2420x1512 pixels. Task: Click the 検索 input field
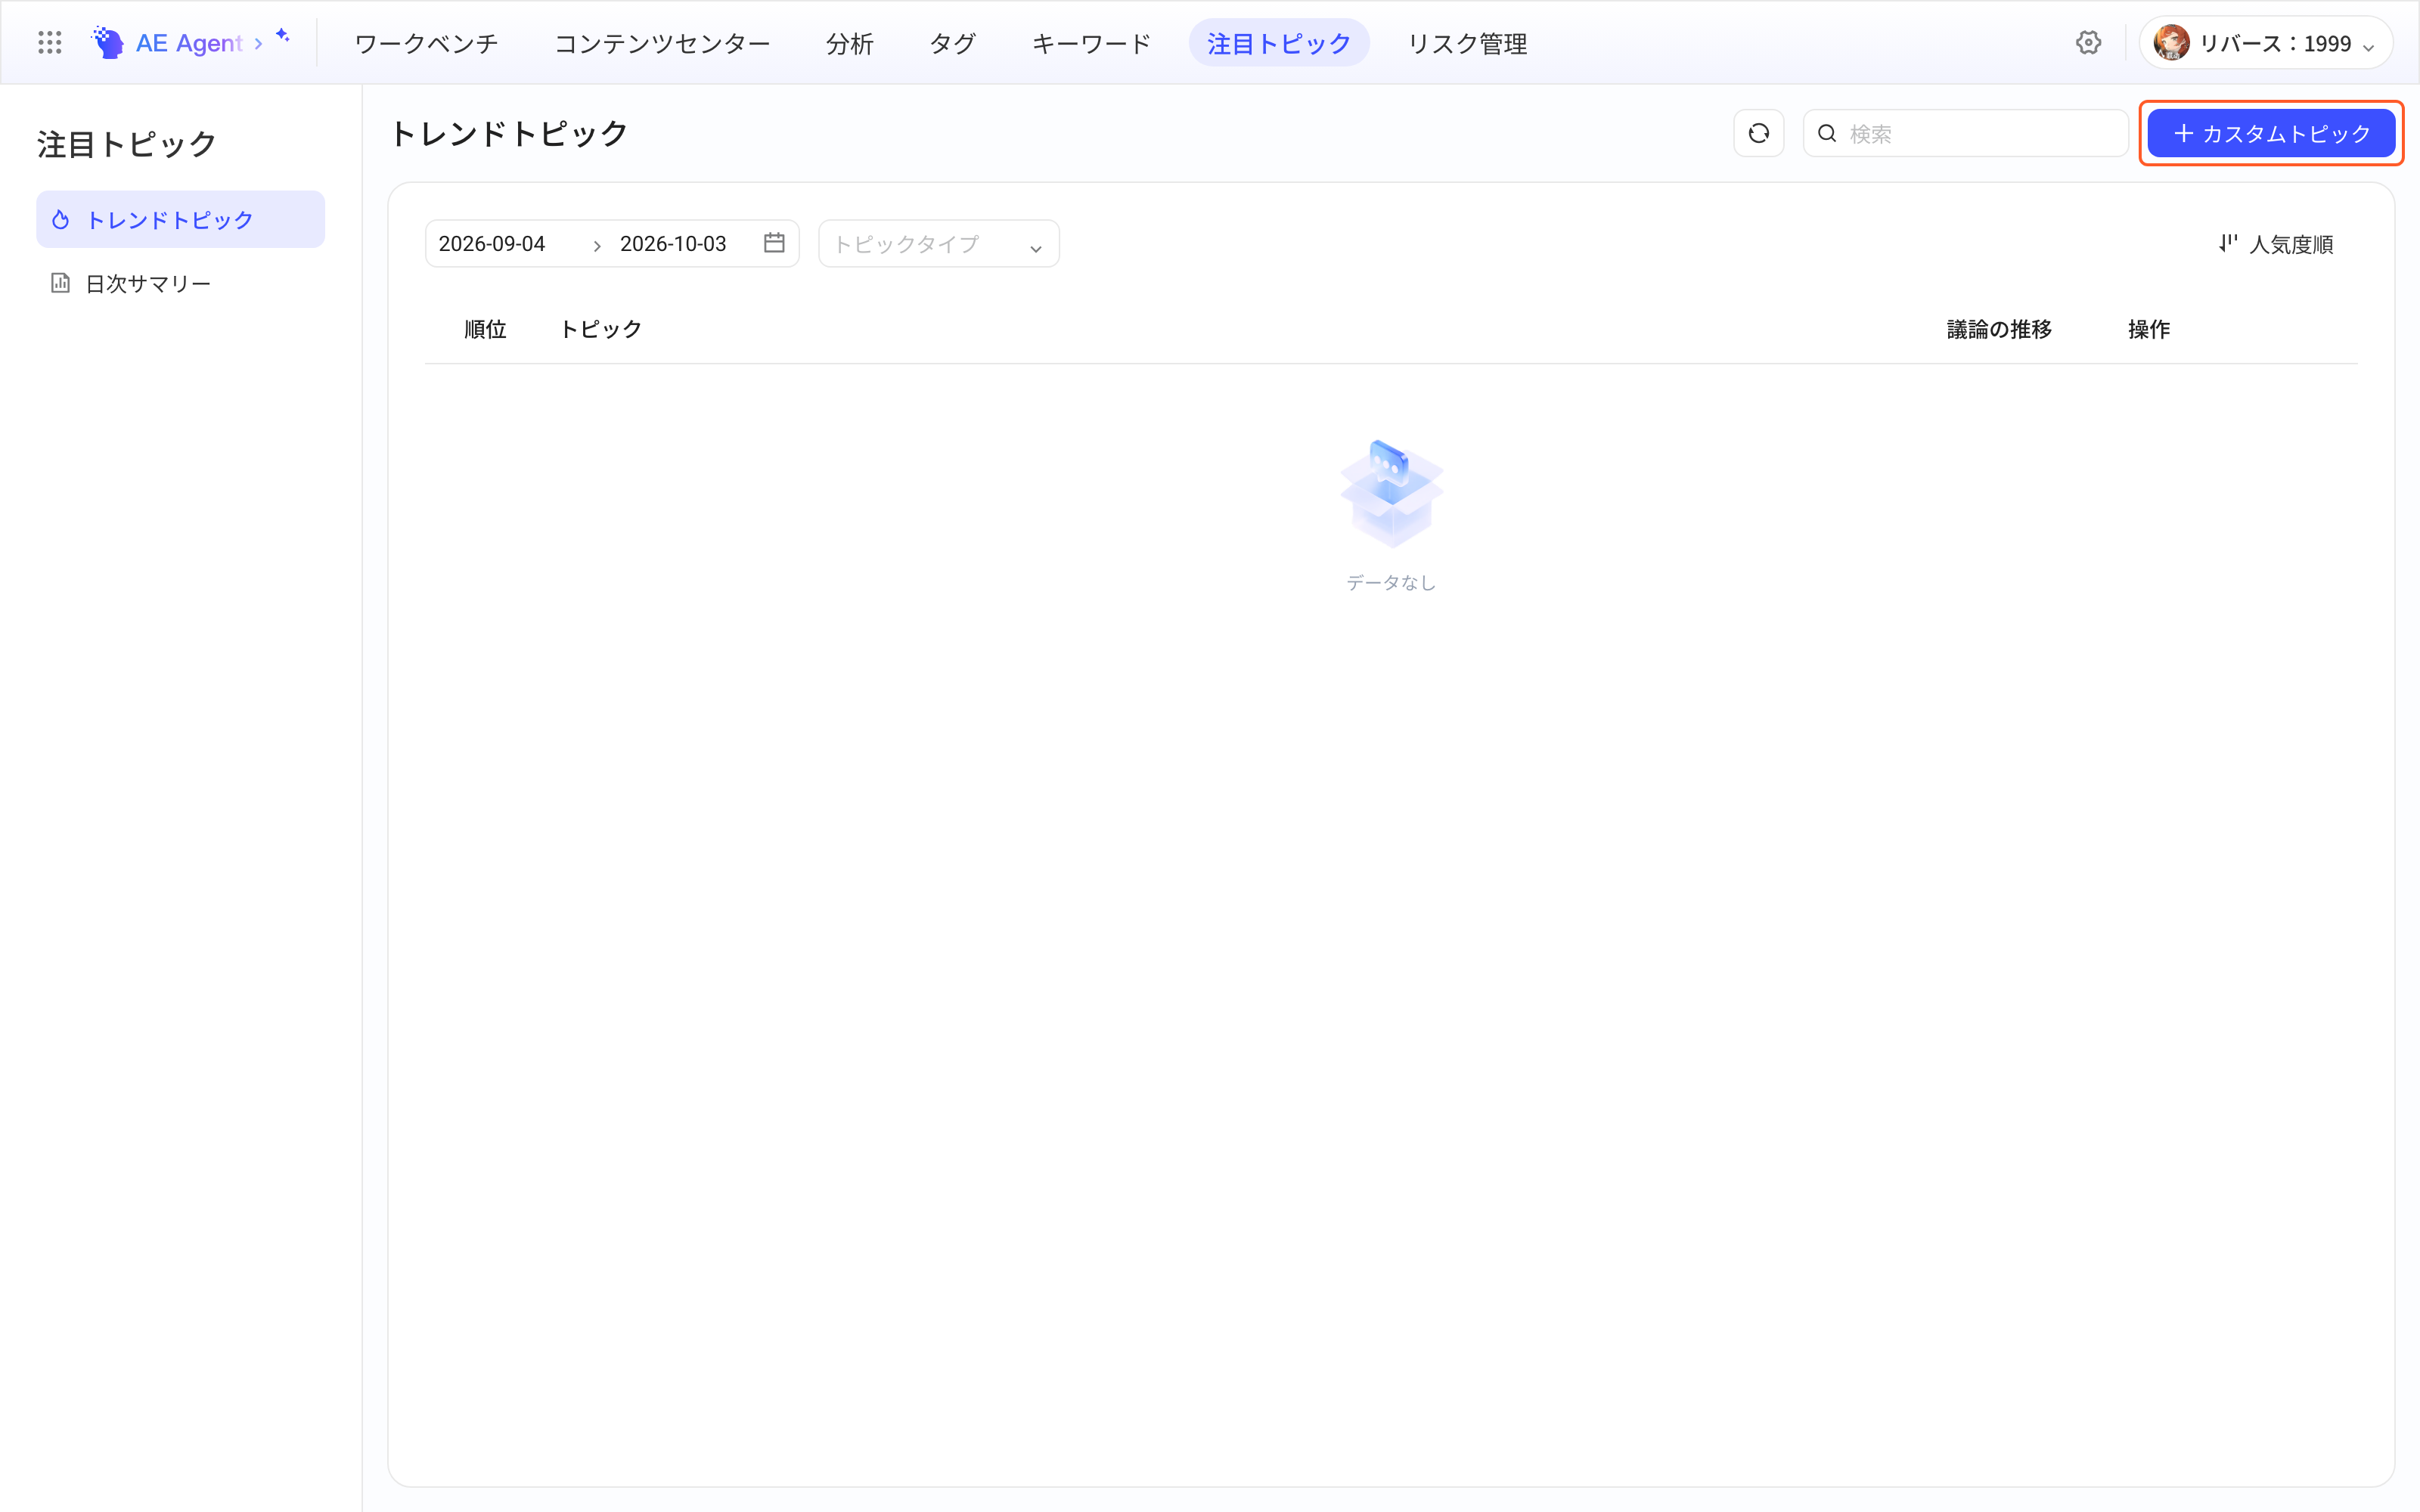(1965, 133)
